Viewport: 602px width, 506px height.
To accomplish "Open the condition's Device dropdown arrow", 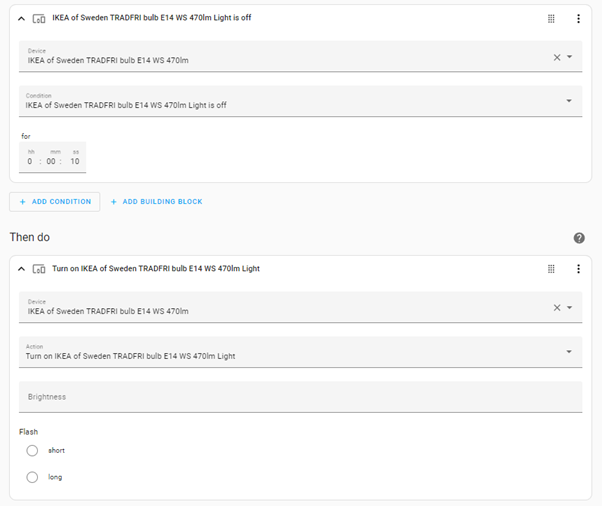I will [570, 57].
